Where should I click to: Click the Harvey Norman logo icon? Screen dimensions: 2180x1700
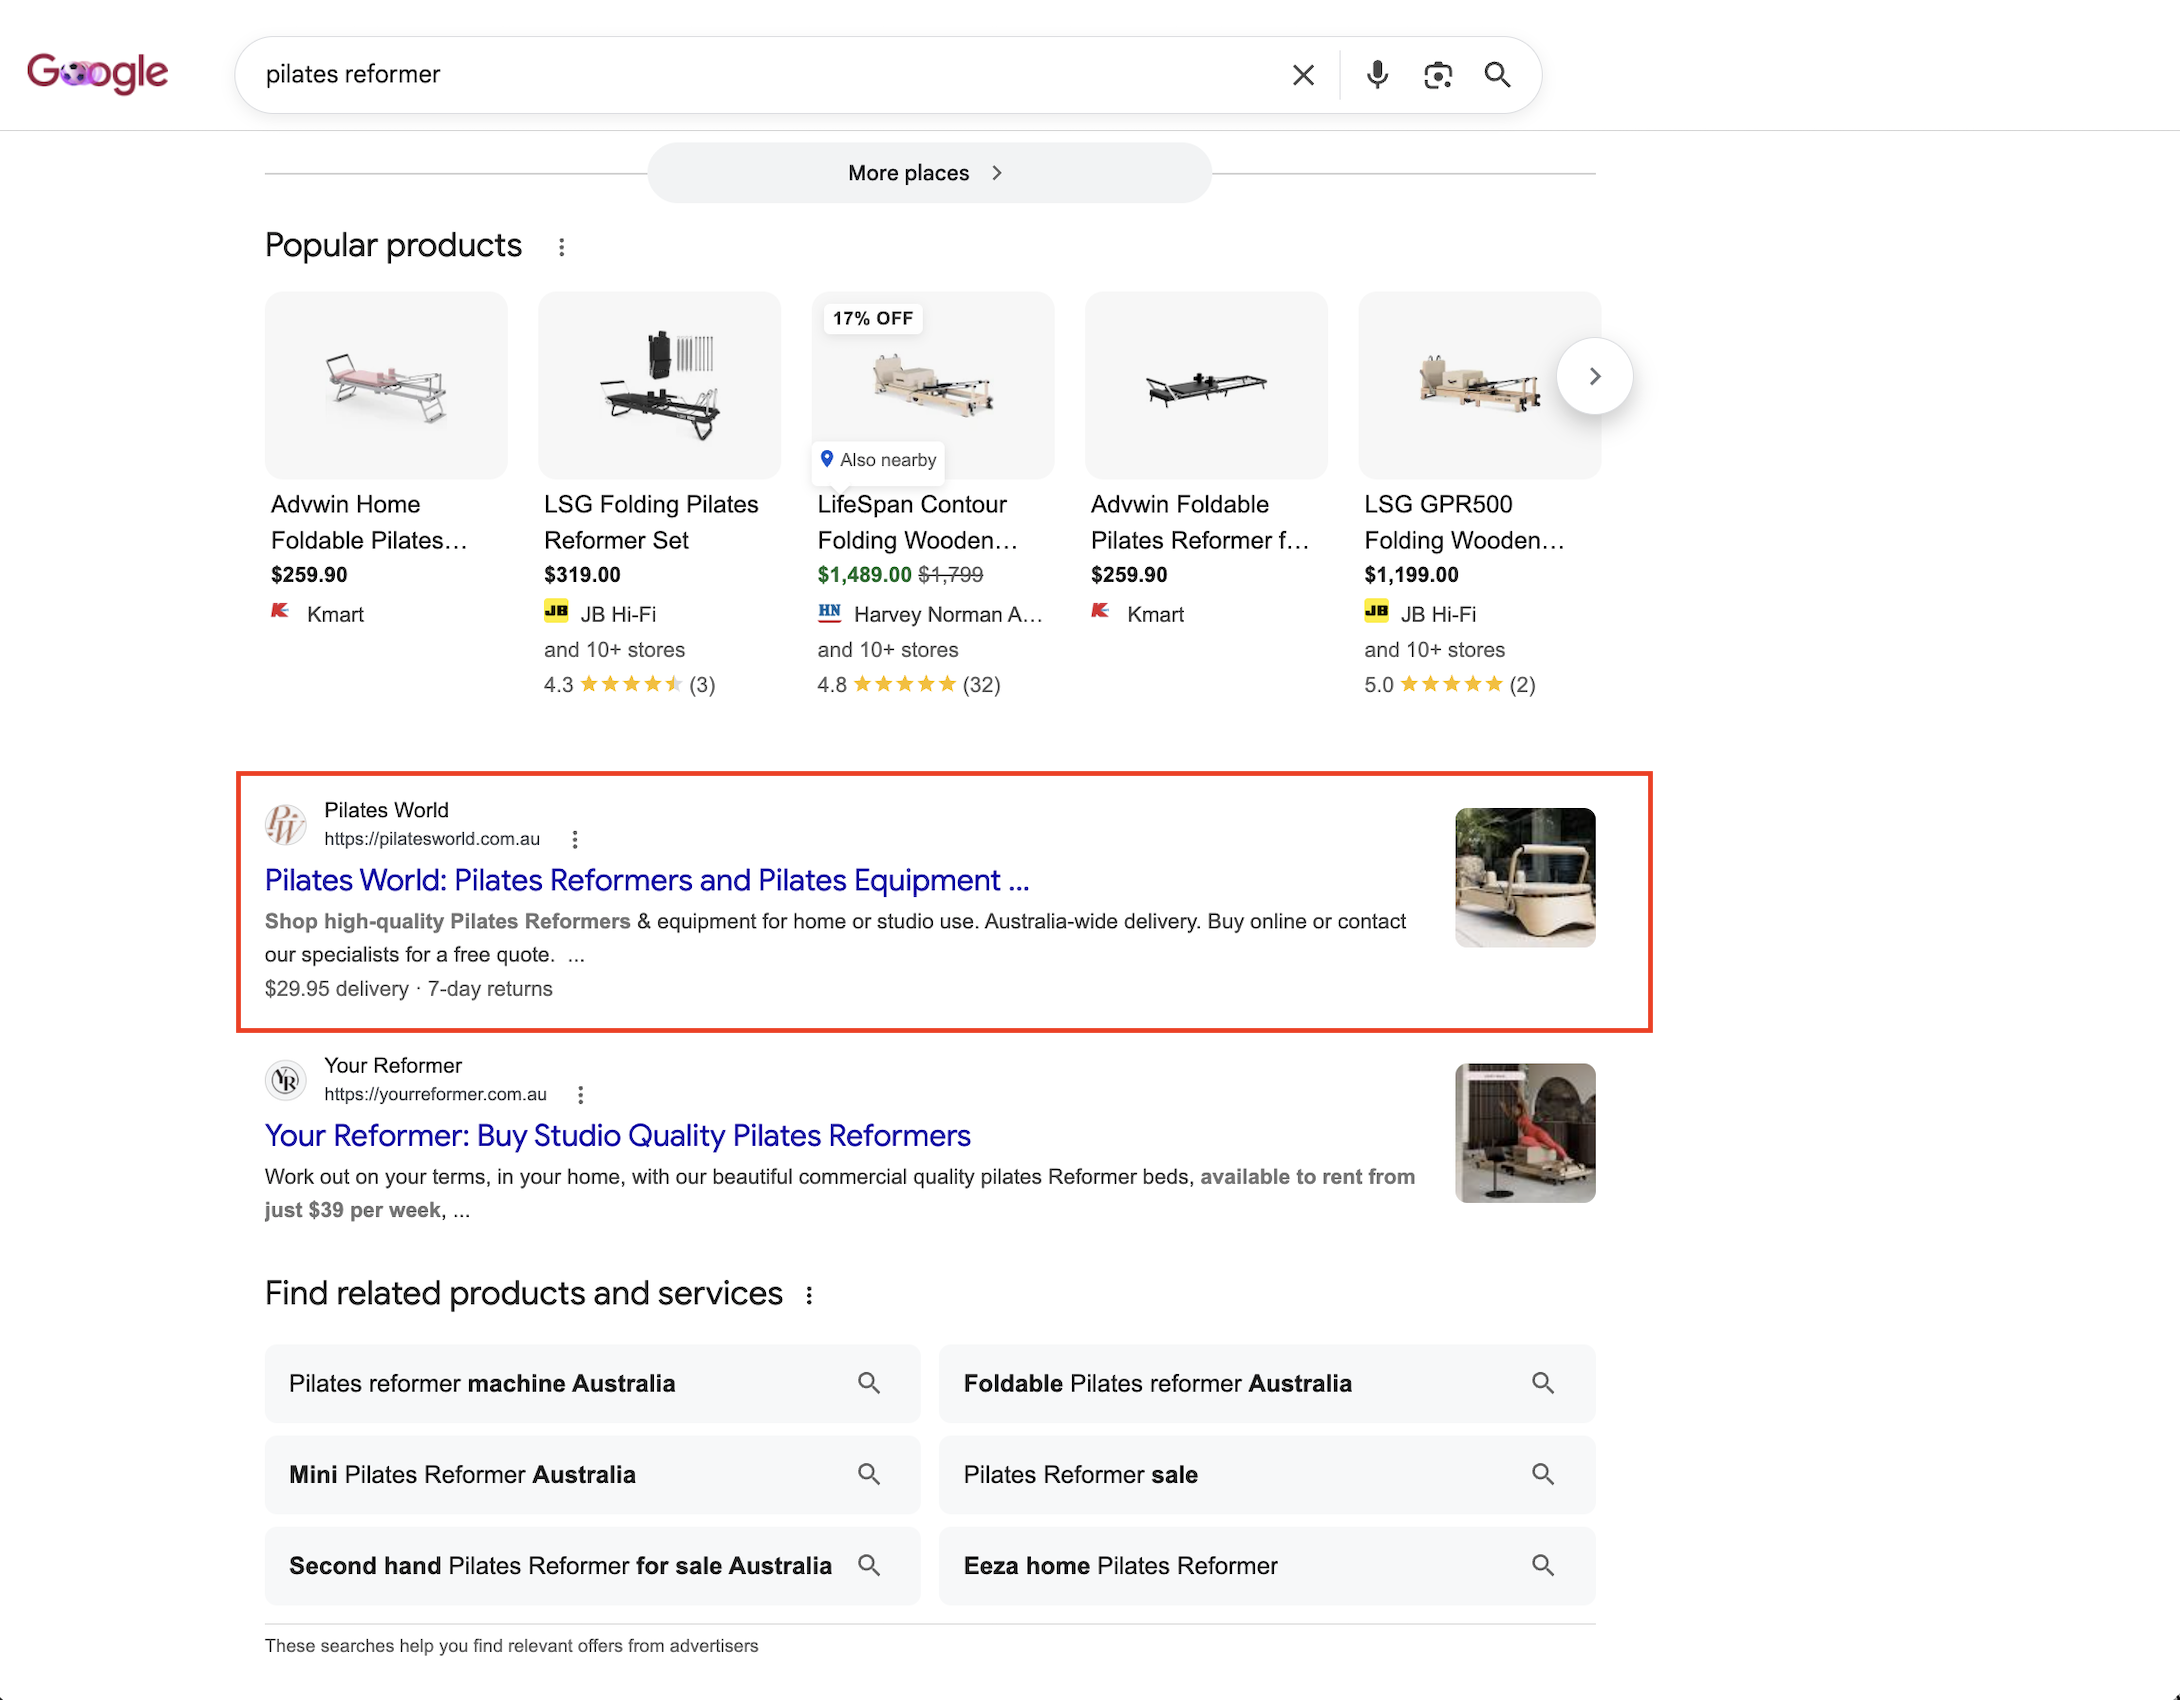tap(829, 611)
